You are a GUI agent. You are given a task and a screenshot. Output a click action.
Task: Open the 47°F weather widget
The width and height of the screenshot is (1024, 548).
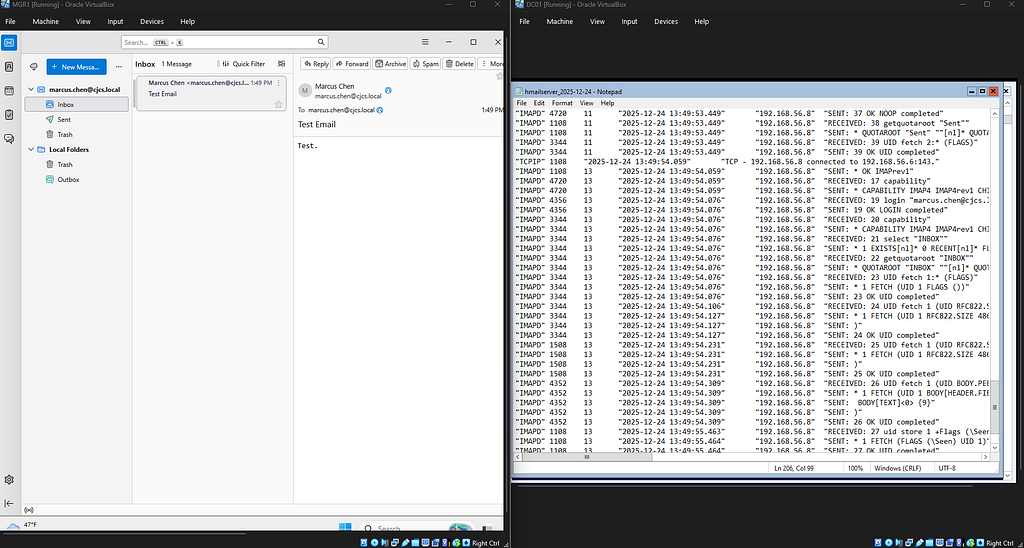point(22,526)
